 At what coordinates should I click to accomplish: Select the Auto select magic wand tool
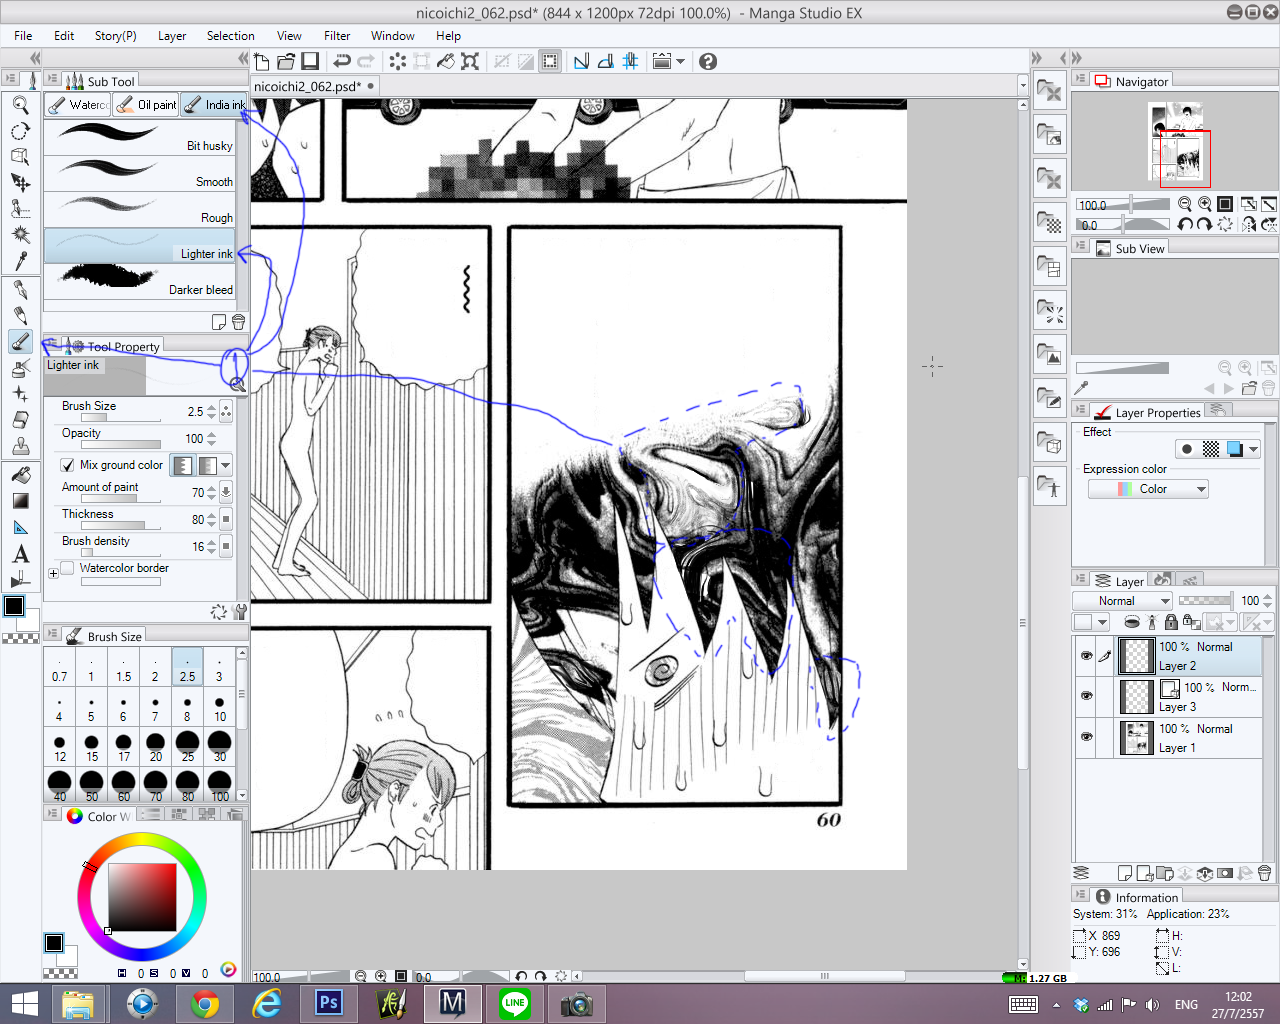click(20, 234)
